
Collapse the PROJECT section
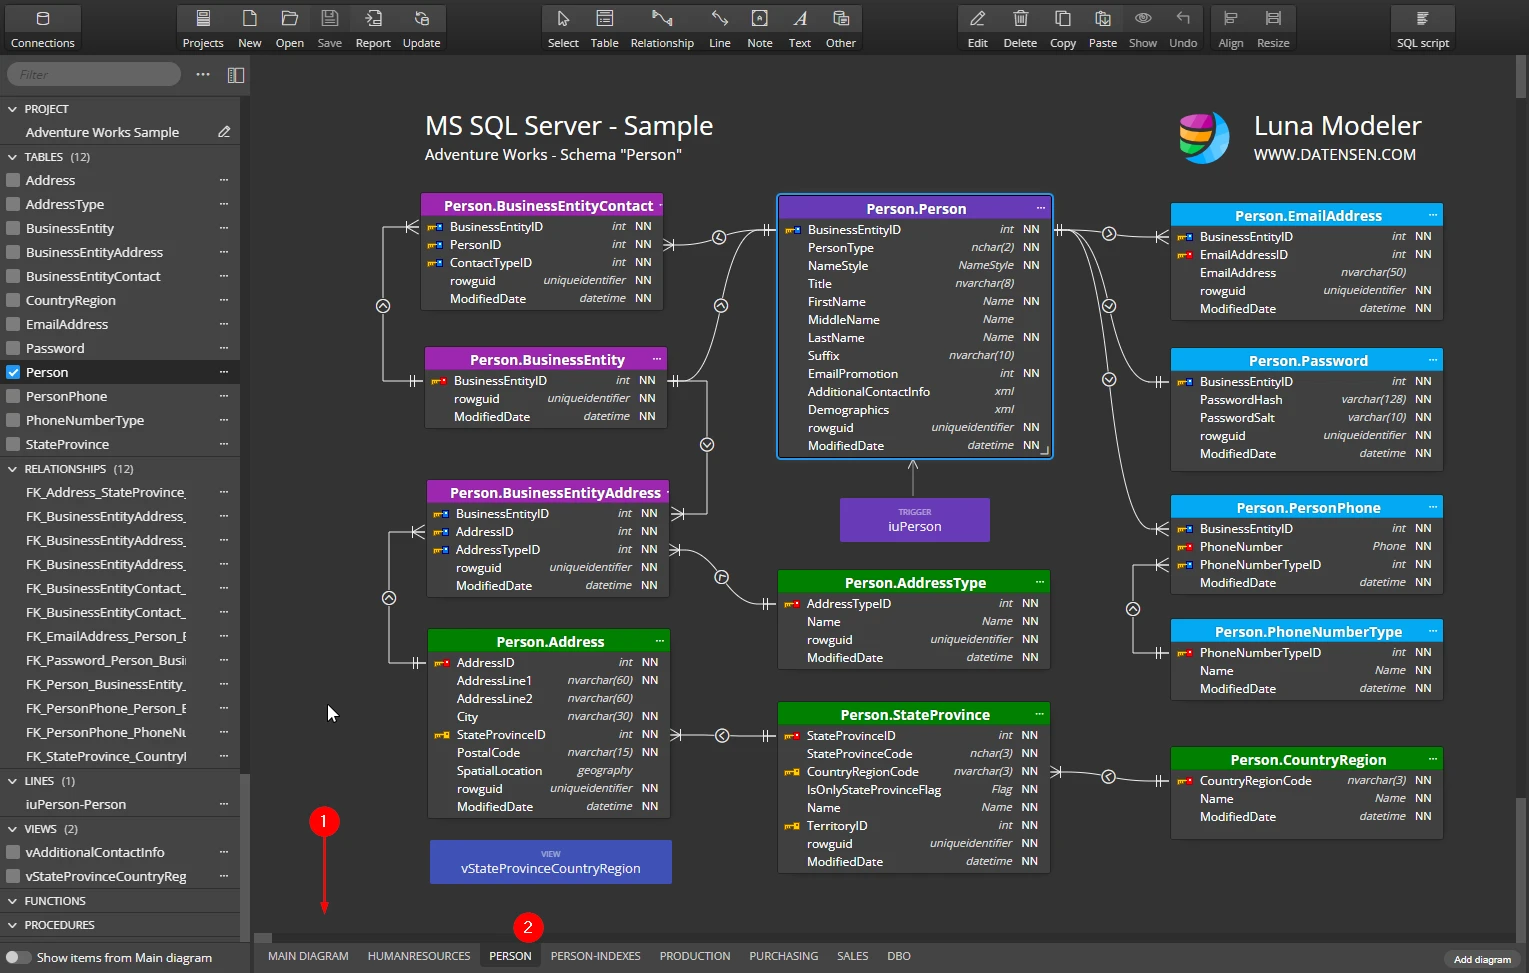(13, 109)
